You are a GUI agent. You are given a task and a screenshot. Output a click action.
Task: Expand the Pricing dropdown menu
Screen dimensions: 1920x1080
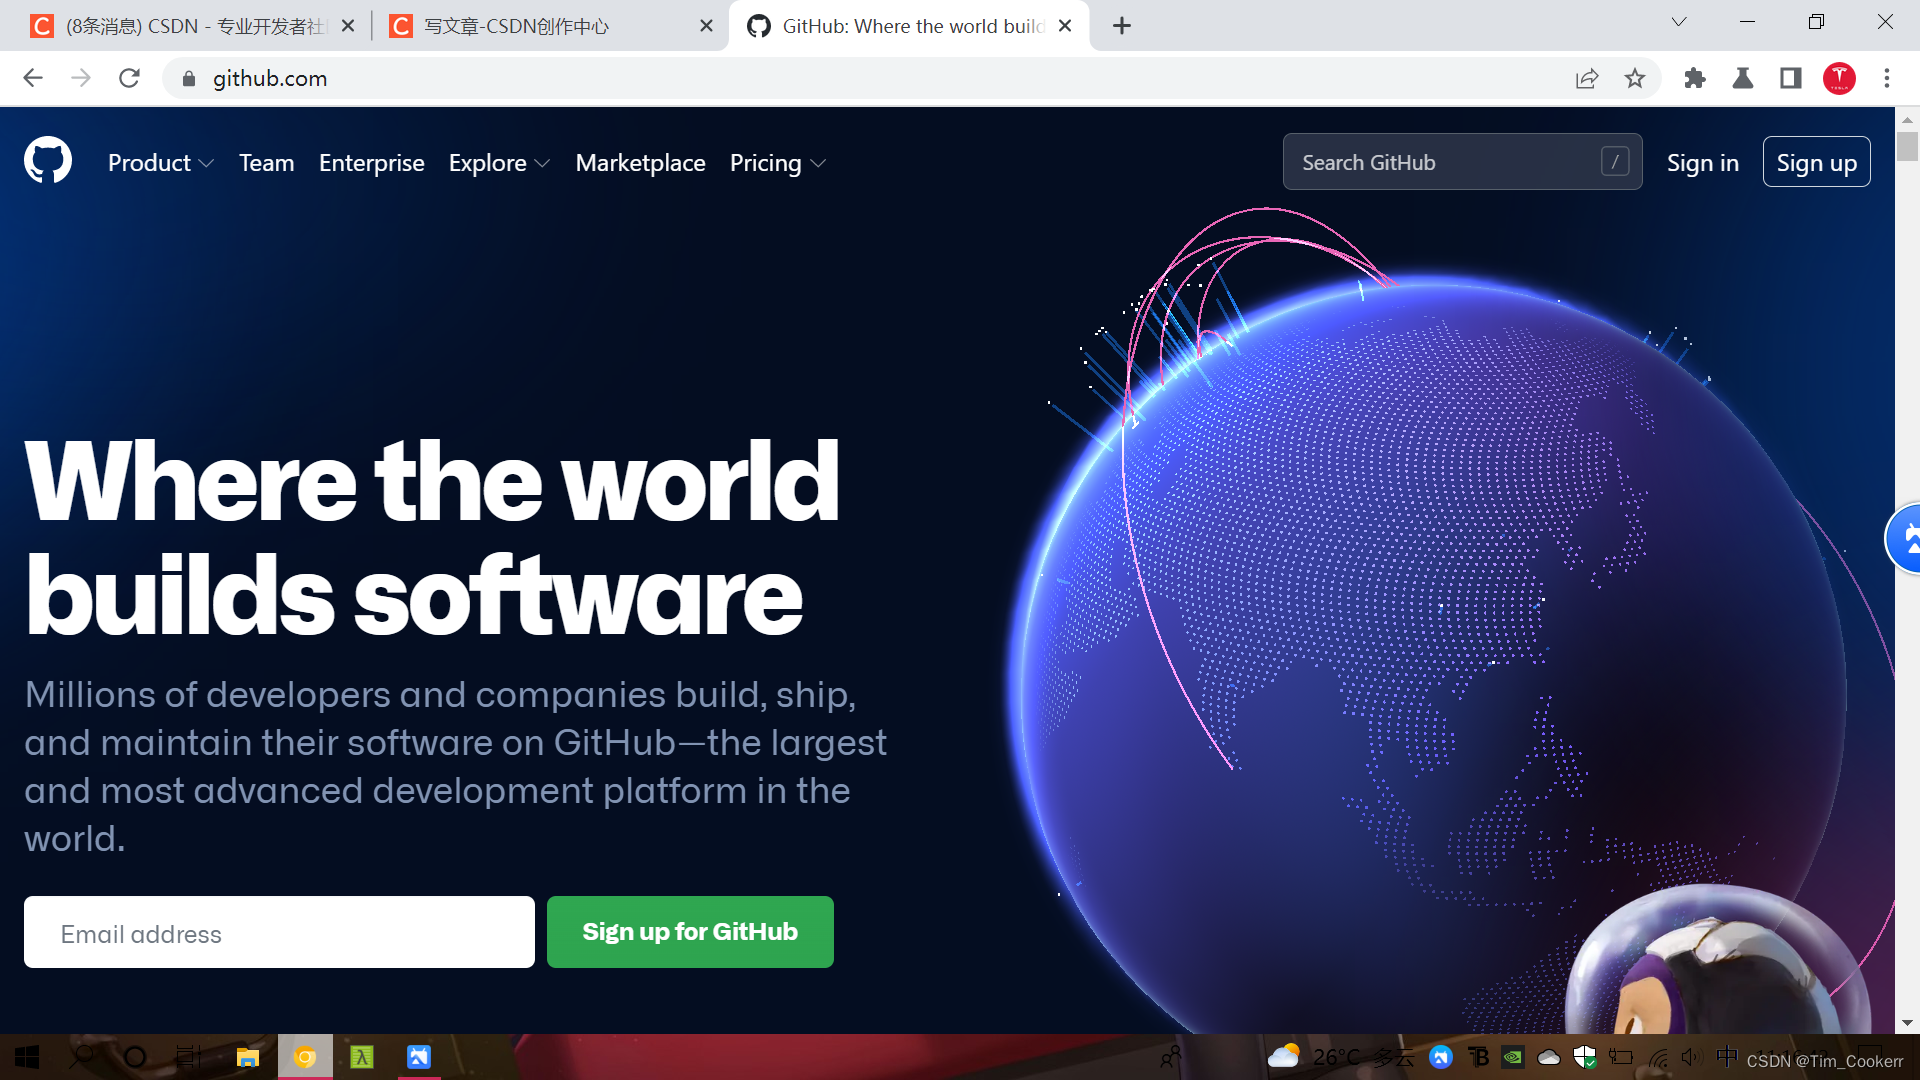777,163
